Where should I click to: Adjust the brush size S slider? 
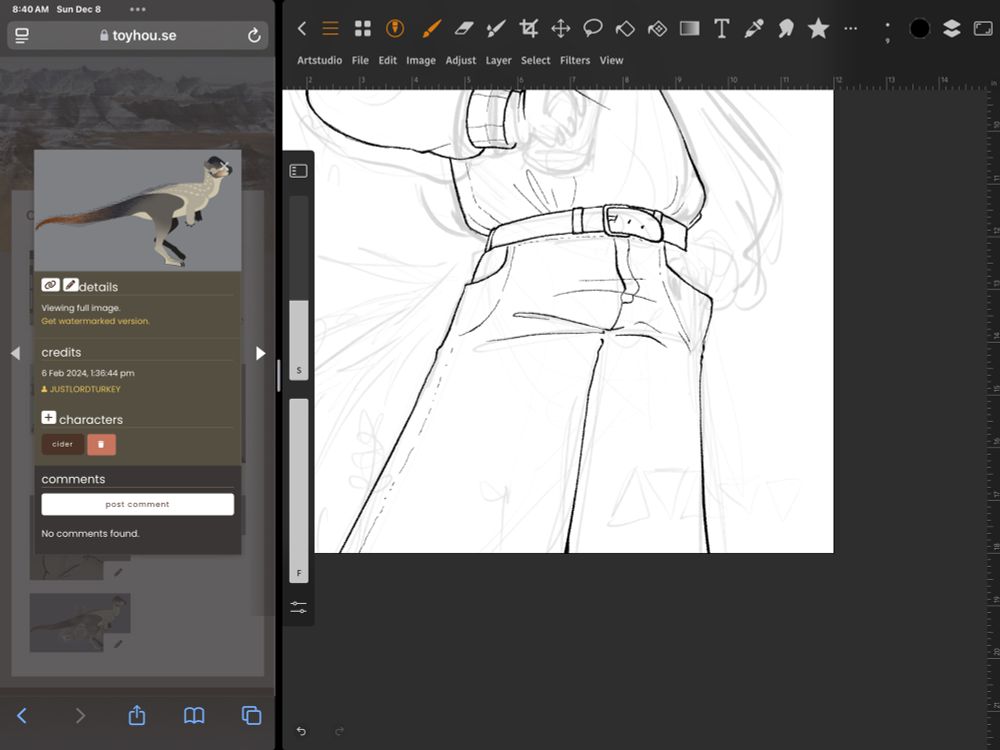pos(299,288)
